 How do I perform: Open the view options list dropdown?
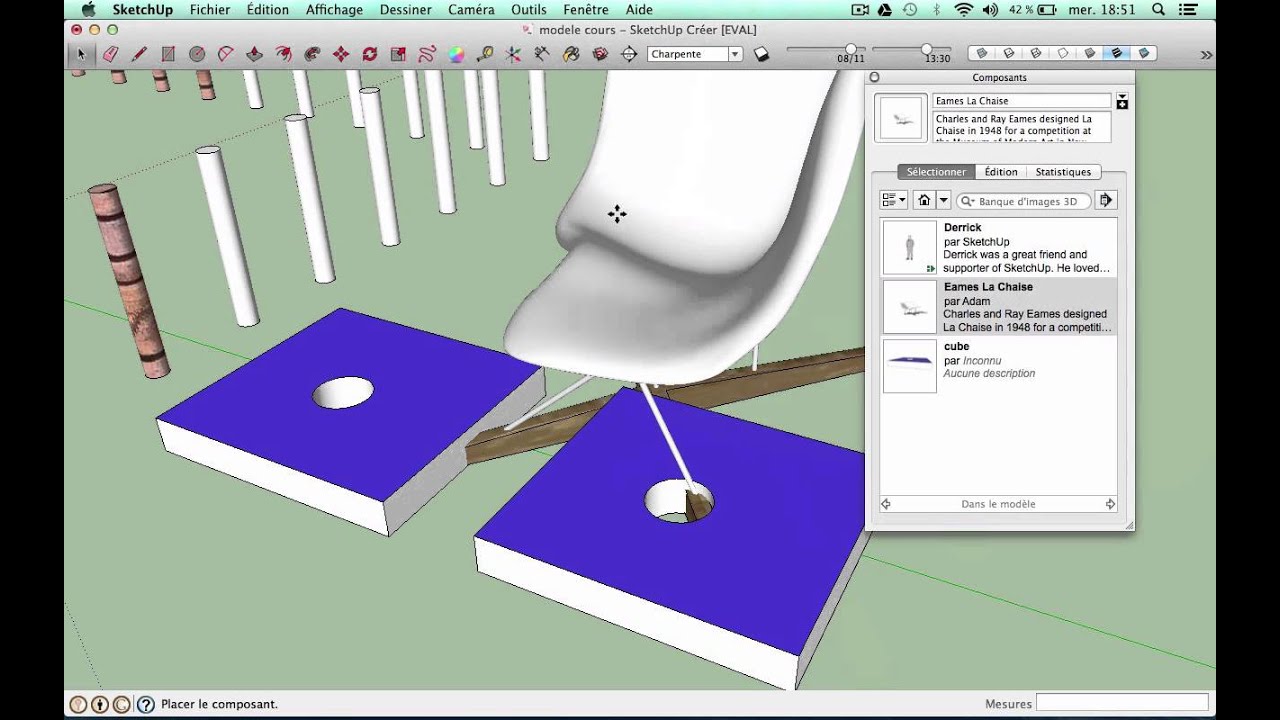click(x=893, y=200)
